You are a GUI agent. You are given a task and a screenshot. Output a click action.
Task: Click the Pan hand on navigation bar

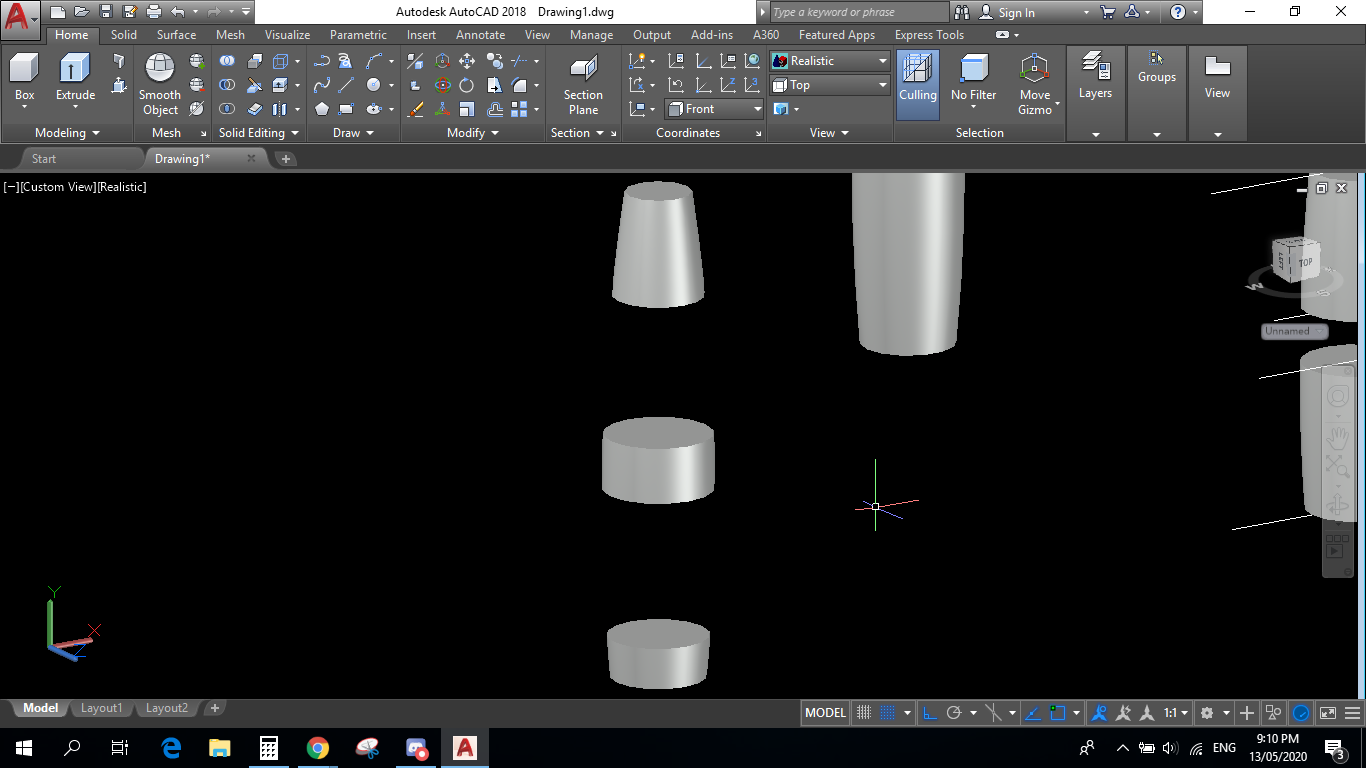(1337, 437)
